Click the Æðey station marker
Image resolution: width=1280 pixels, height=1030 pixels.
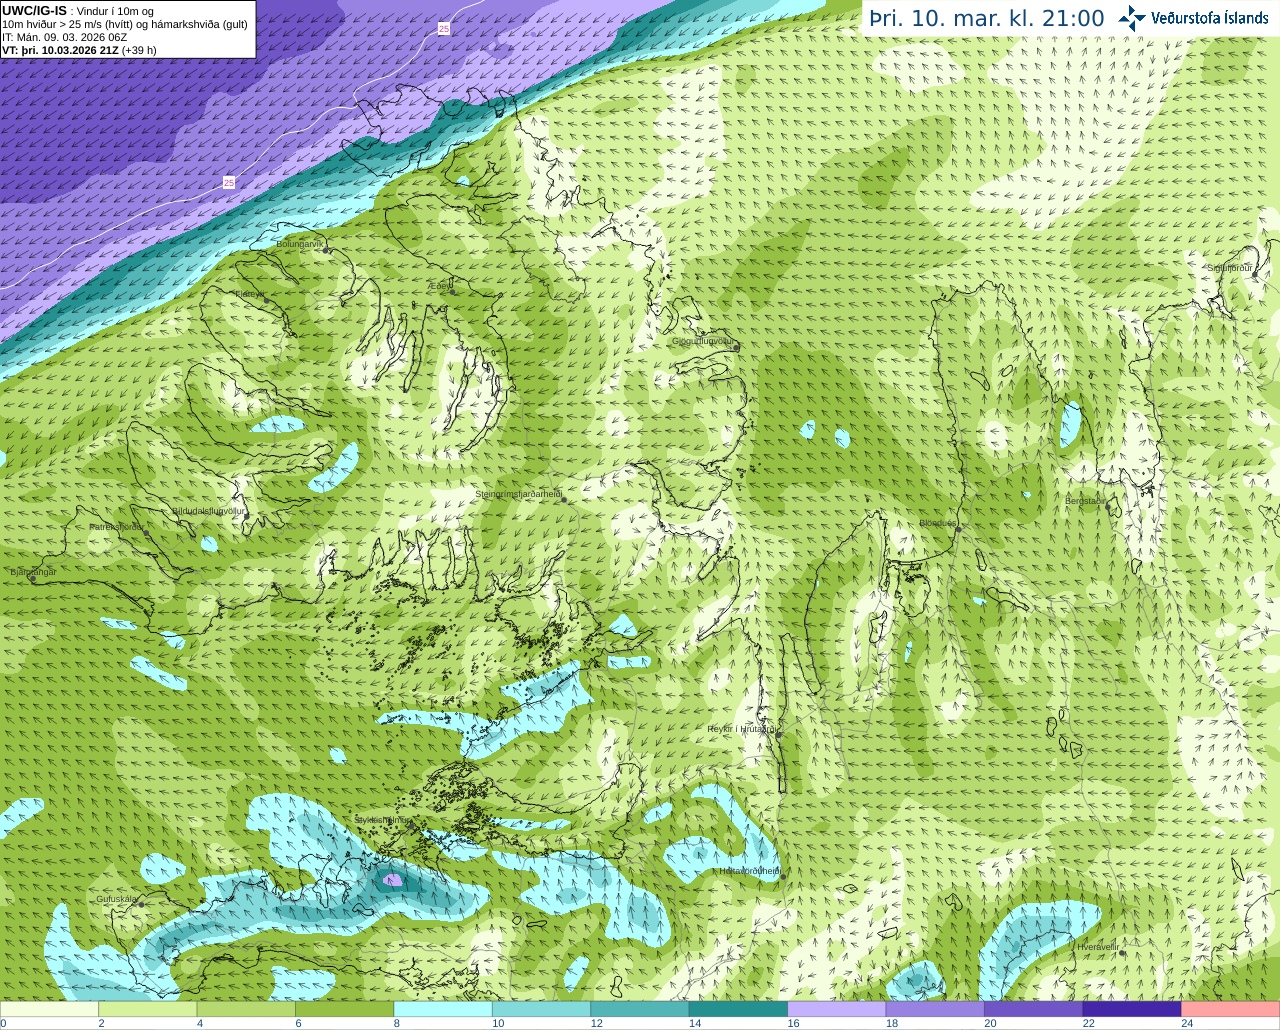click(452, 291)
